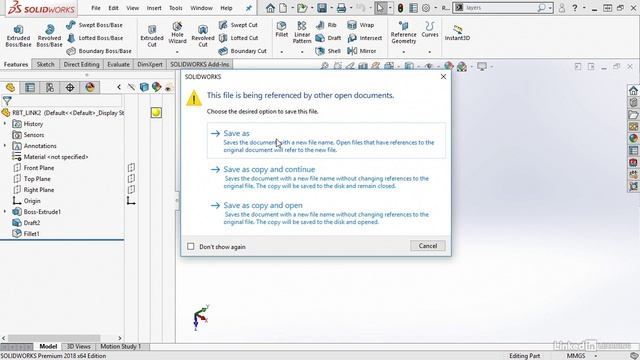Click the layers search input field
The height and width of the screenshot is (360, 640).
(x=500, y=8)
